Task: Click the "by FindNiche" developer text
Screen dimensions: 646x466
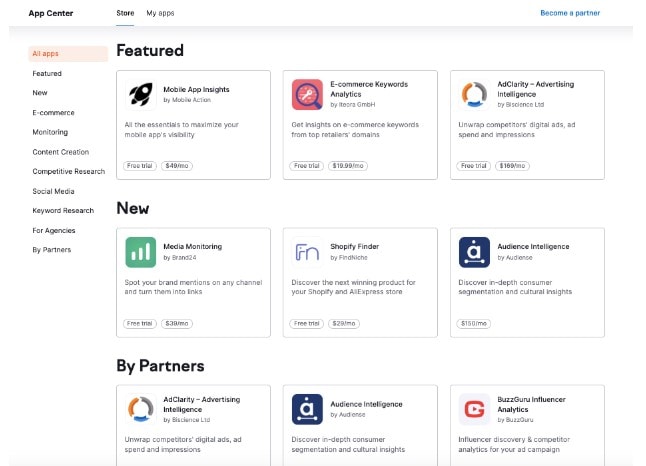Action: click(x=349, y=258)
